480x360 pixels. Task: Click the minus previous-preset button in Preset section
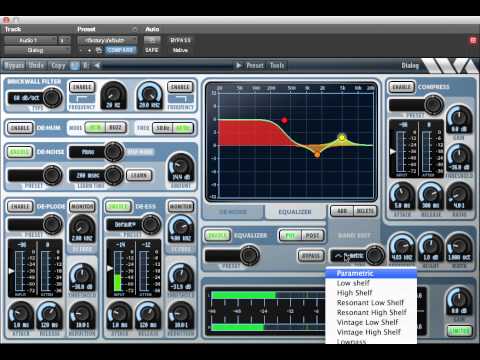[81, 50]
